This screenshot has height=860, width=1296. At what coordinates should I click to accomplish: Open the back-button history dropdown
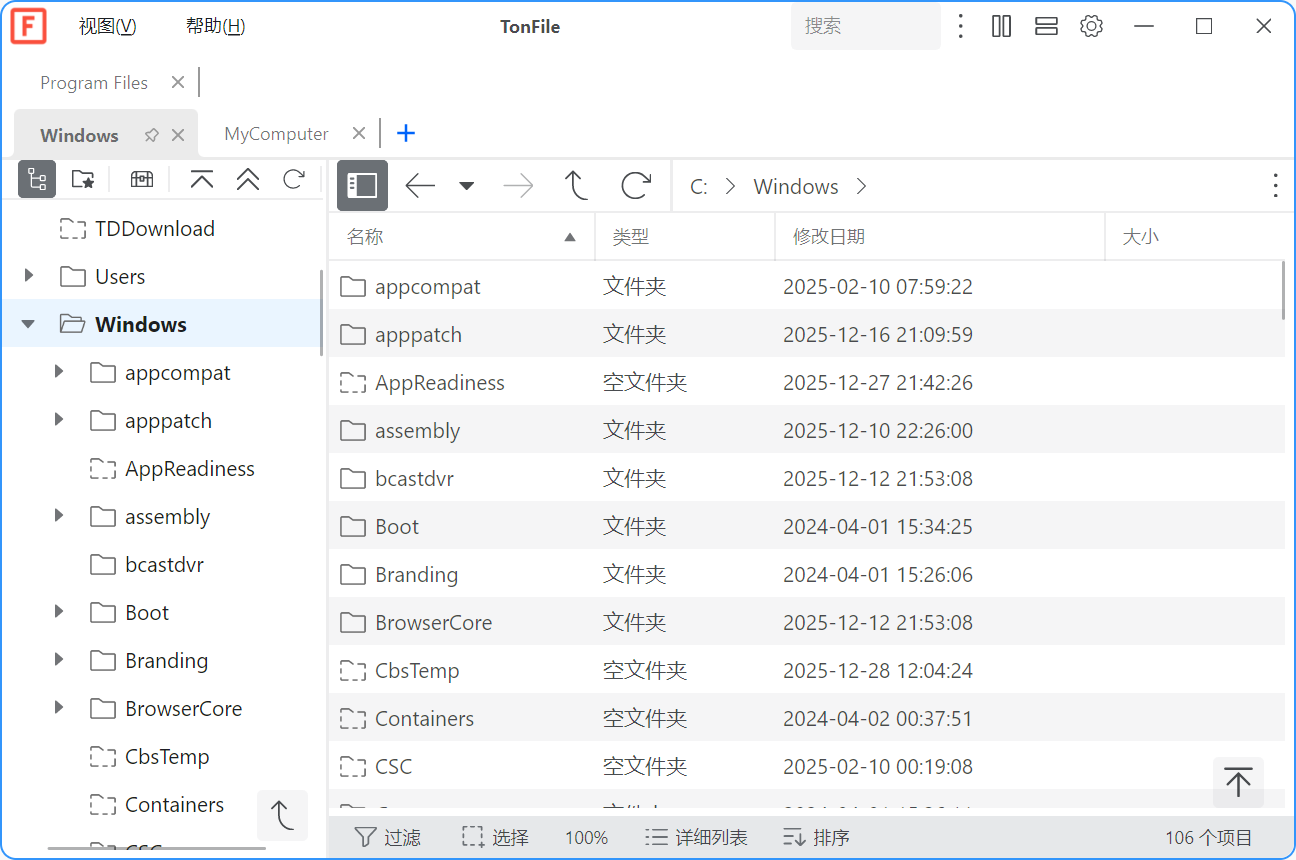(x=466, y=186)
